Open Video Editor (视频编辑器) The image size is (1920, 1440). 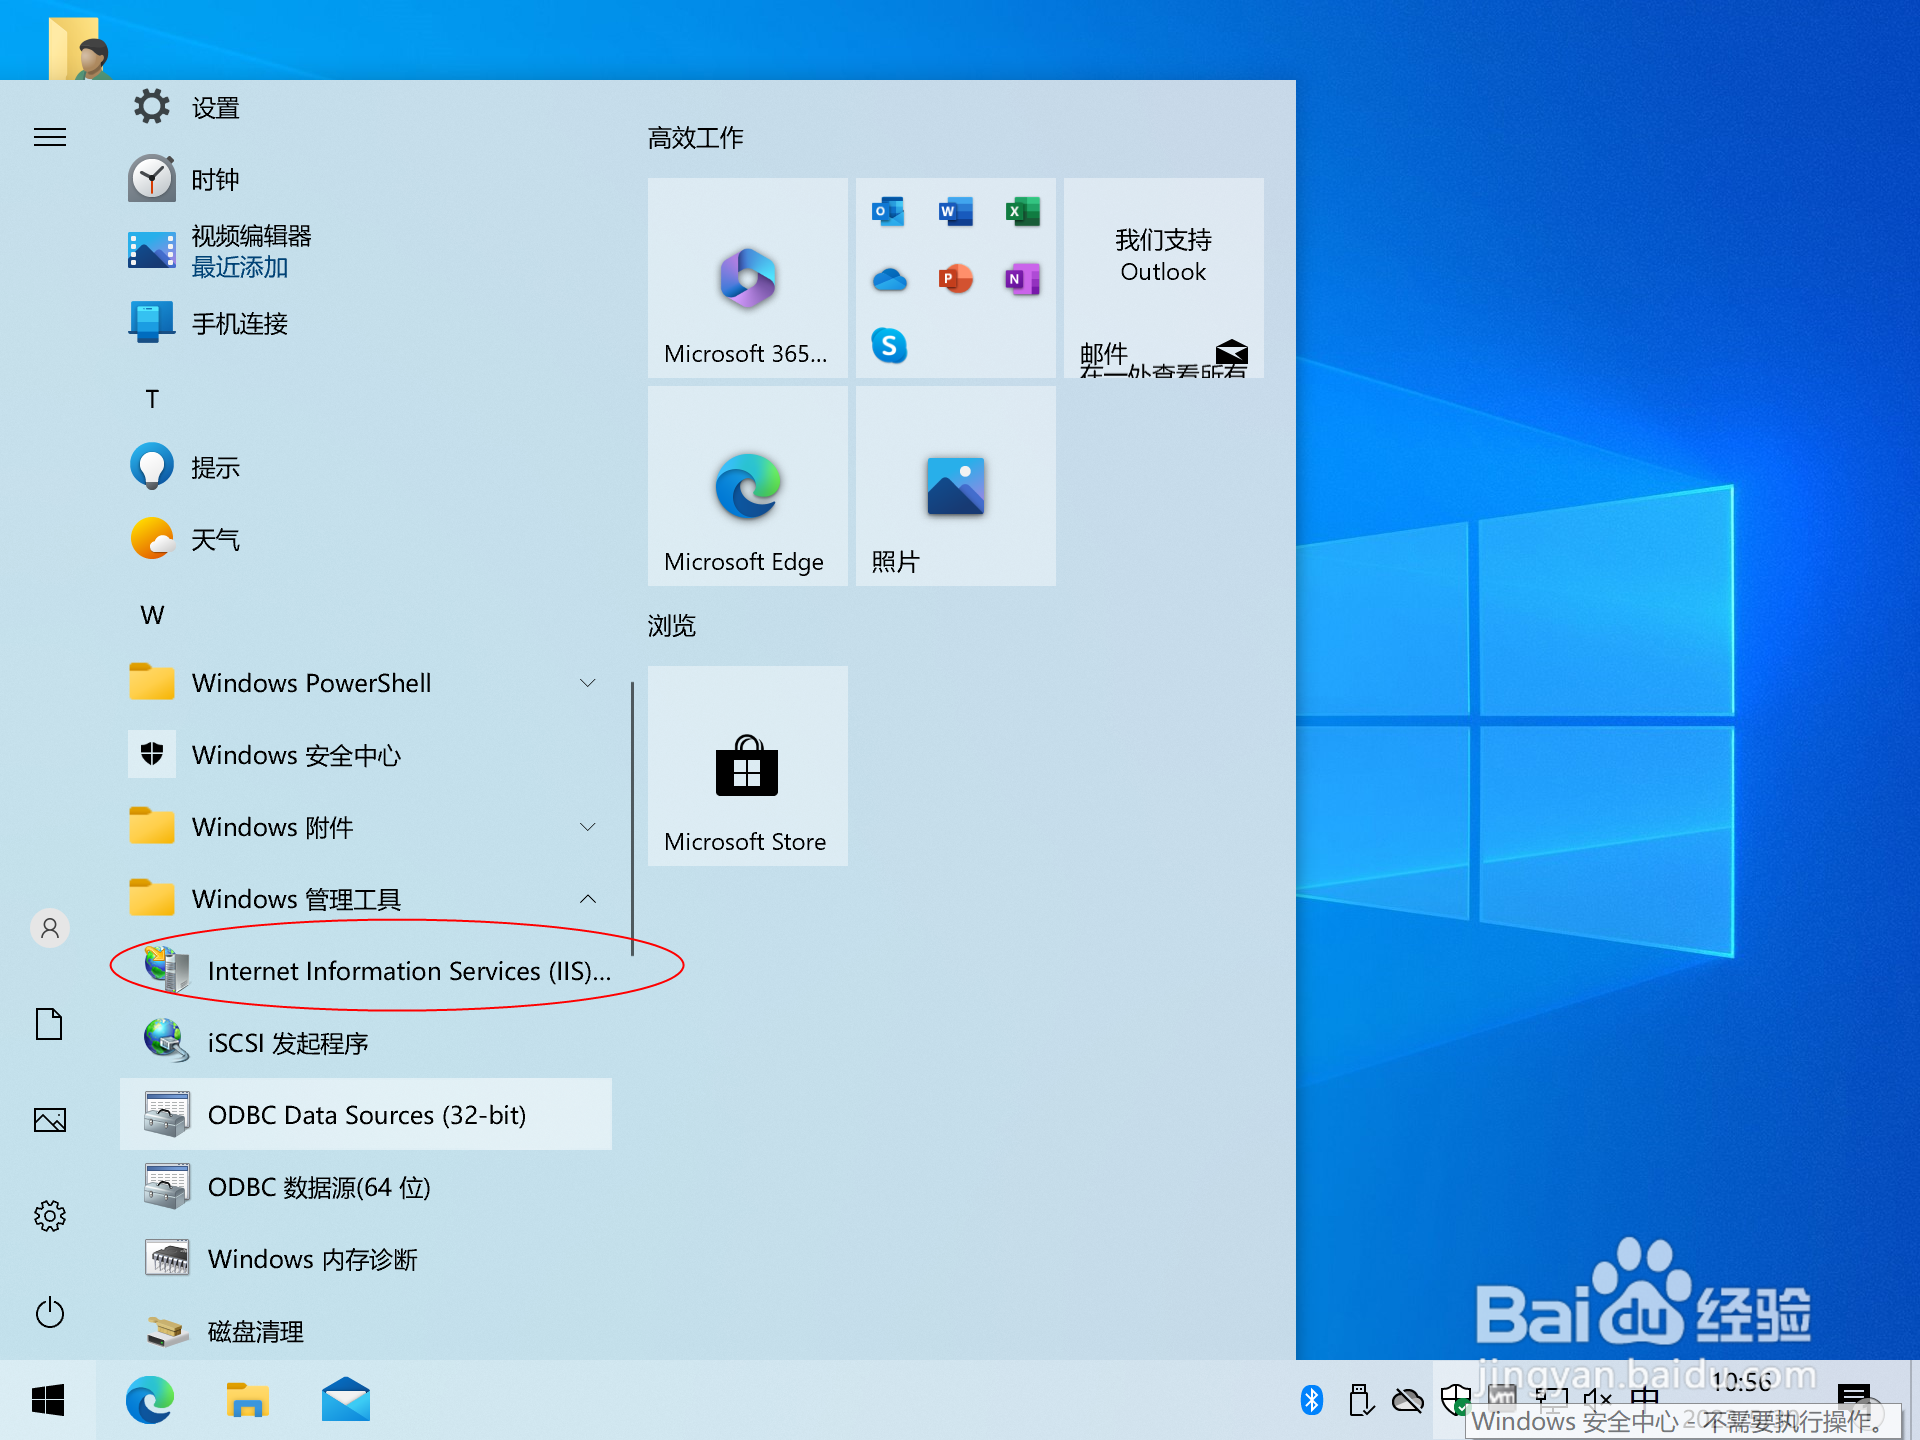click(366, 251)
